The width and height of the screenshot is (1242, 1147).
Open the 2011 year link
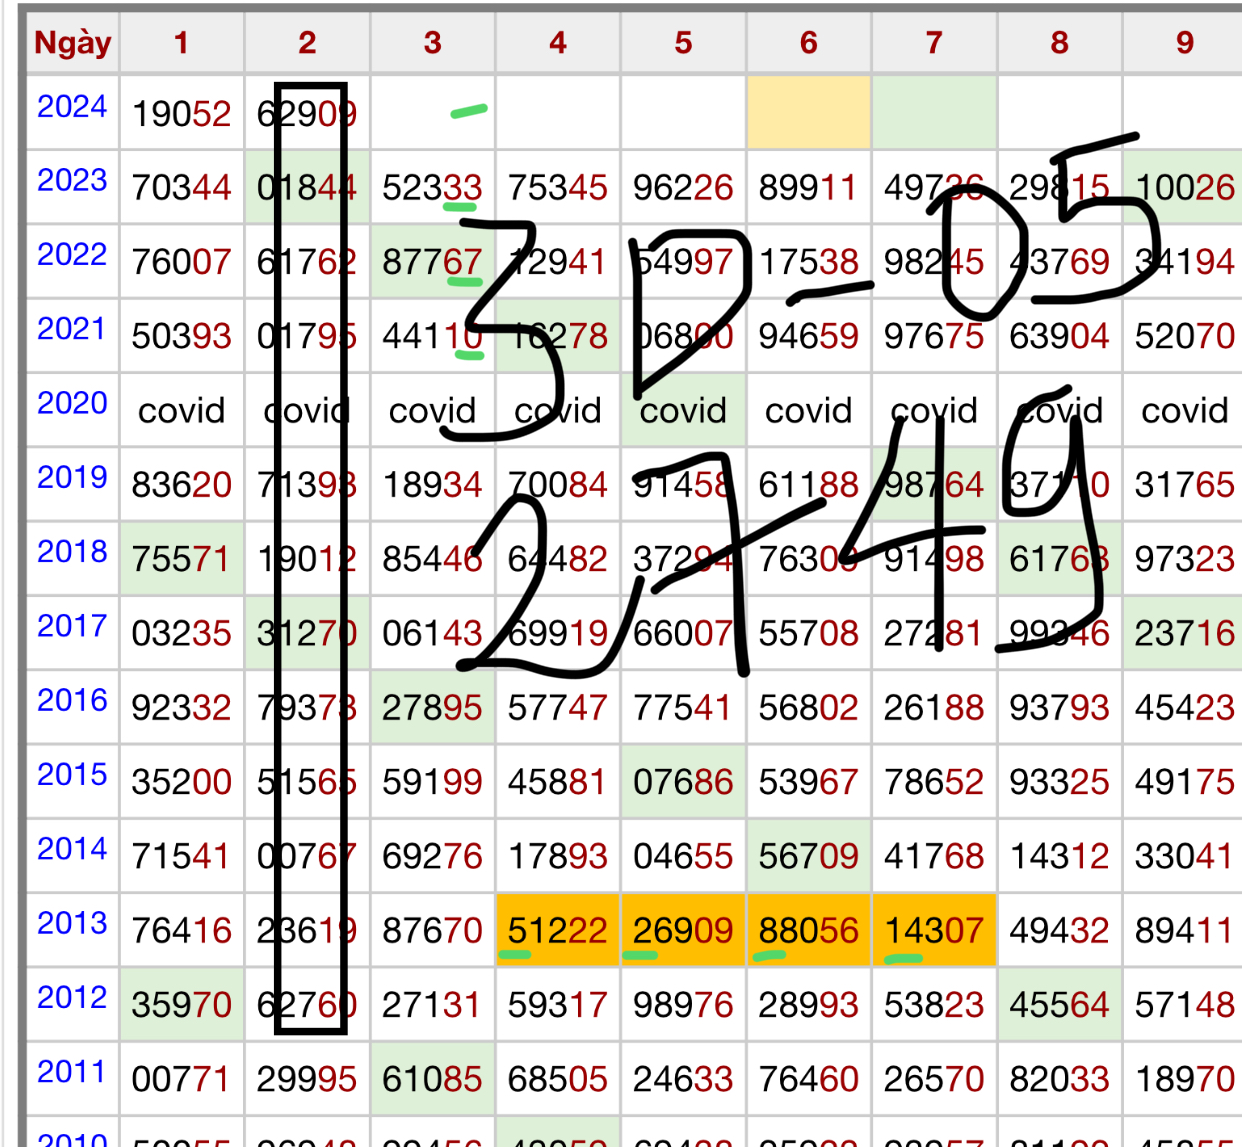[72, 1072]
